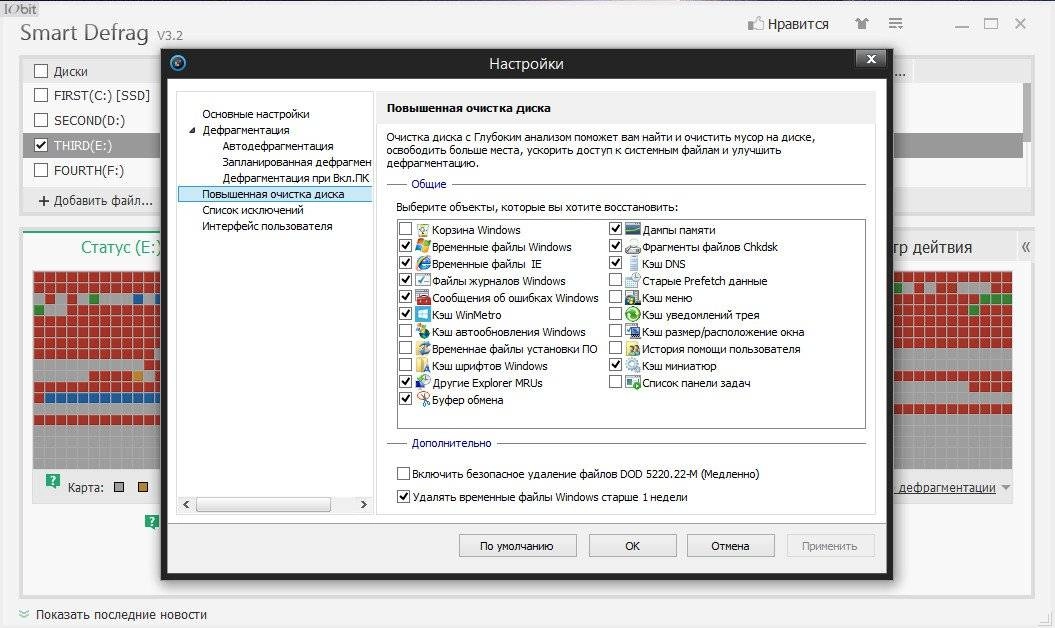Toggle the Кэш миниатюр checkbox
Image resolution: width=1055 pixels, height=628 pixels.
pyautogui.click(x=615, y=365)
